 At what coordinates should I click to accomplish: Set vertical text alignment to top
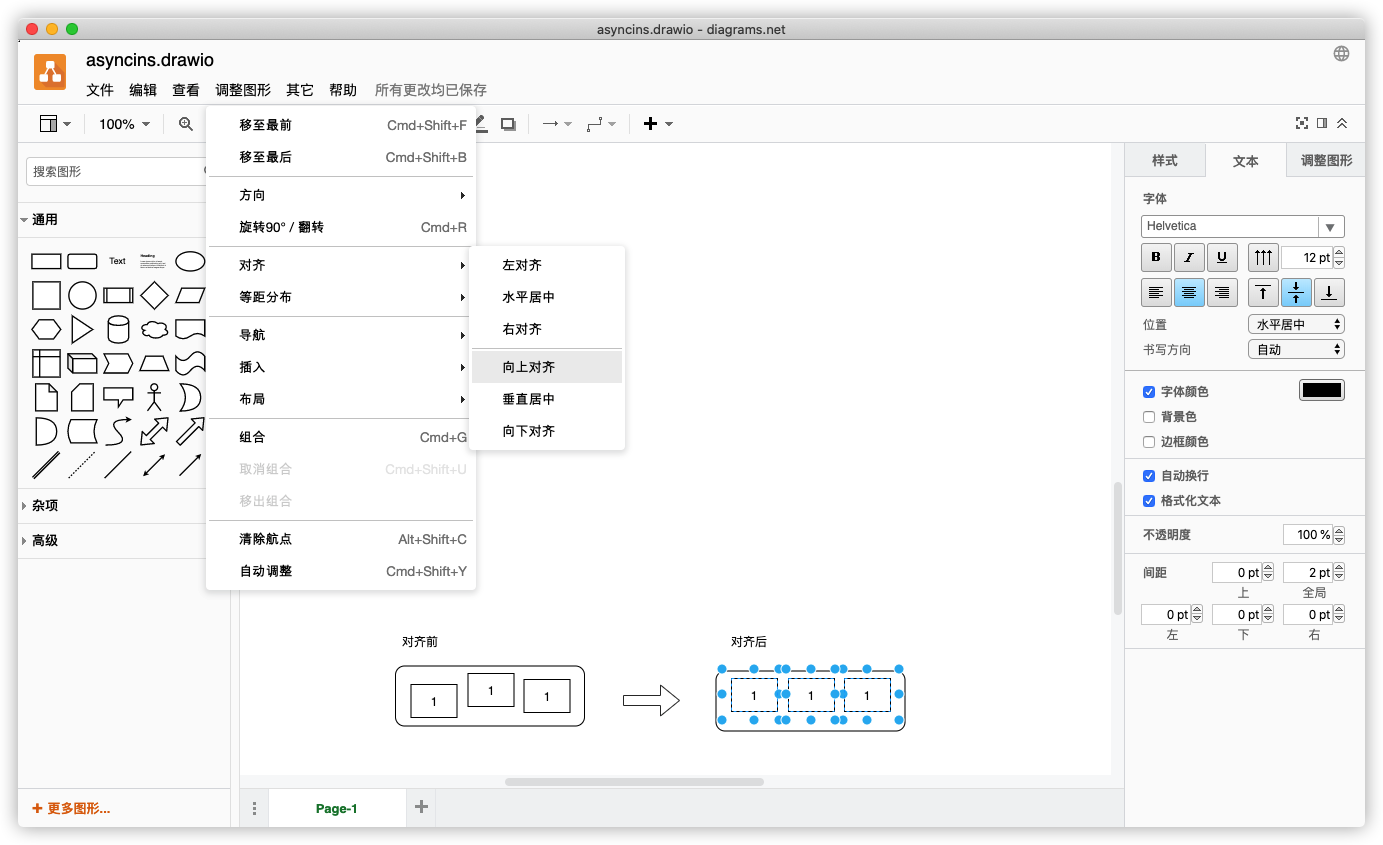click(1263, 293)
